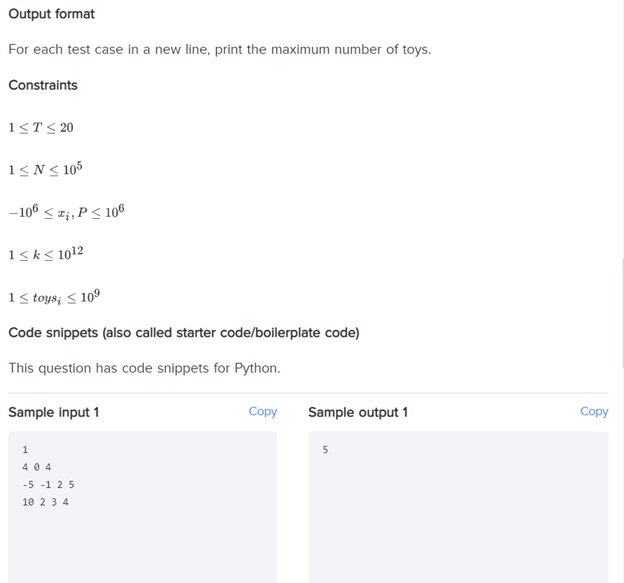
Task: Copy the Sample input 1 contents
Action: pyautogui.click(x=263, y=411)
